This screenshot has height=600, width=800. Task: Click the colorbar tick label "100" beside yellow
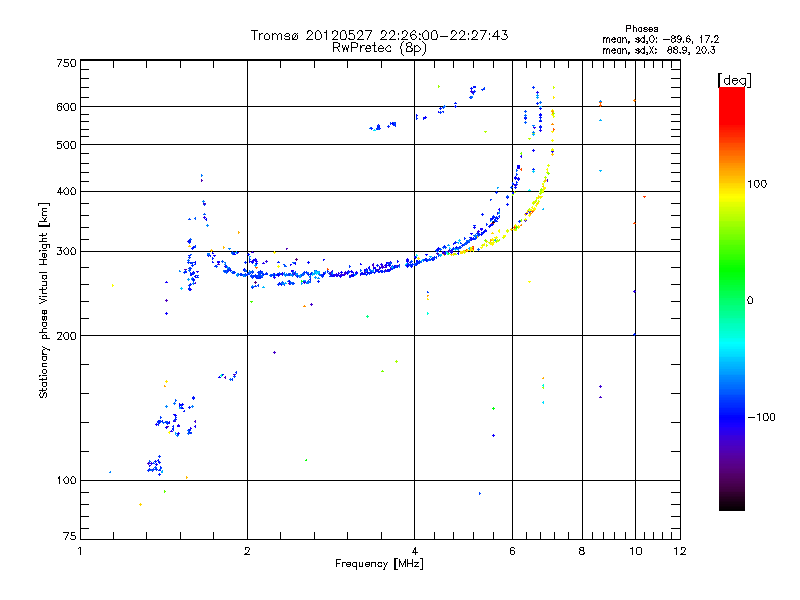(x=757, y=184)
